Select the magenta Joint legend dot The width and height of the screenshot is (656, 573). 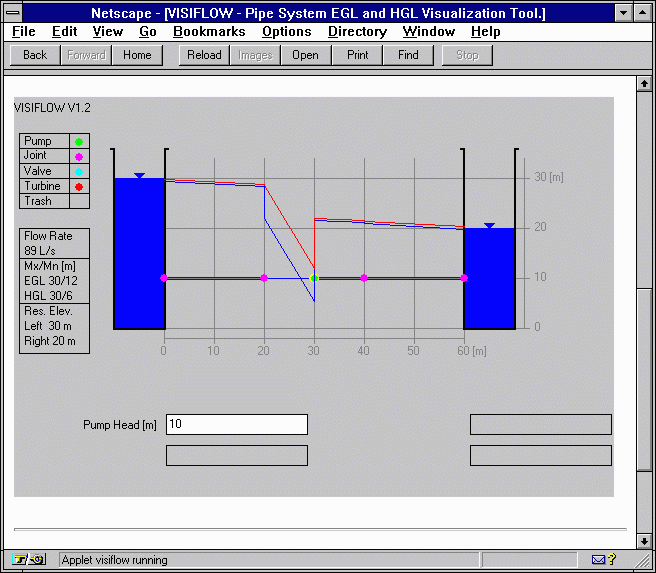pos(79,157)
